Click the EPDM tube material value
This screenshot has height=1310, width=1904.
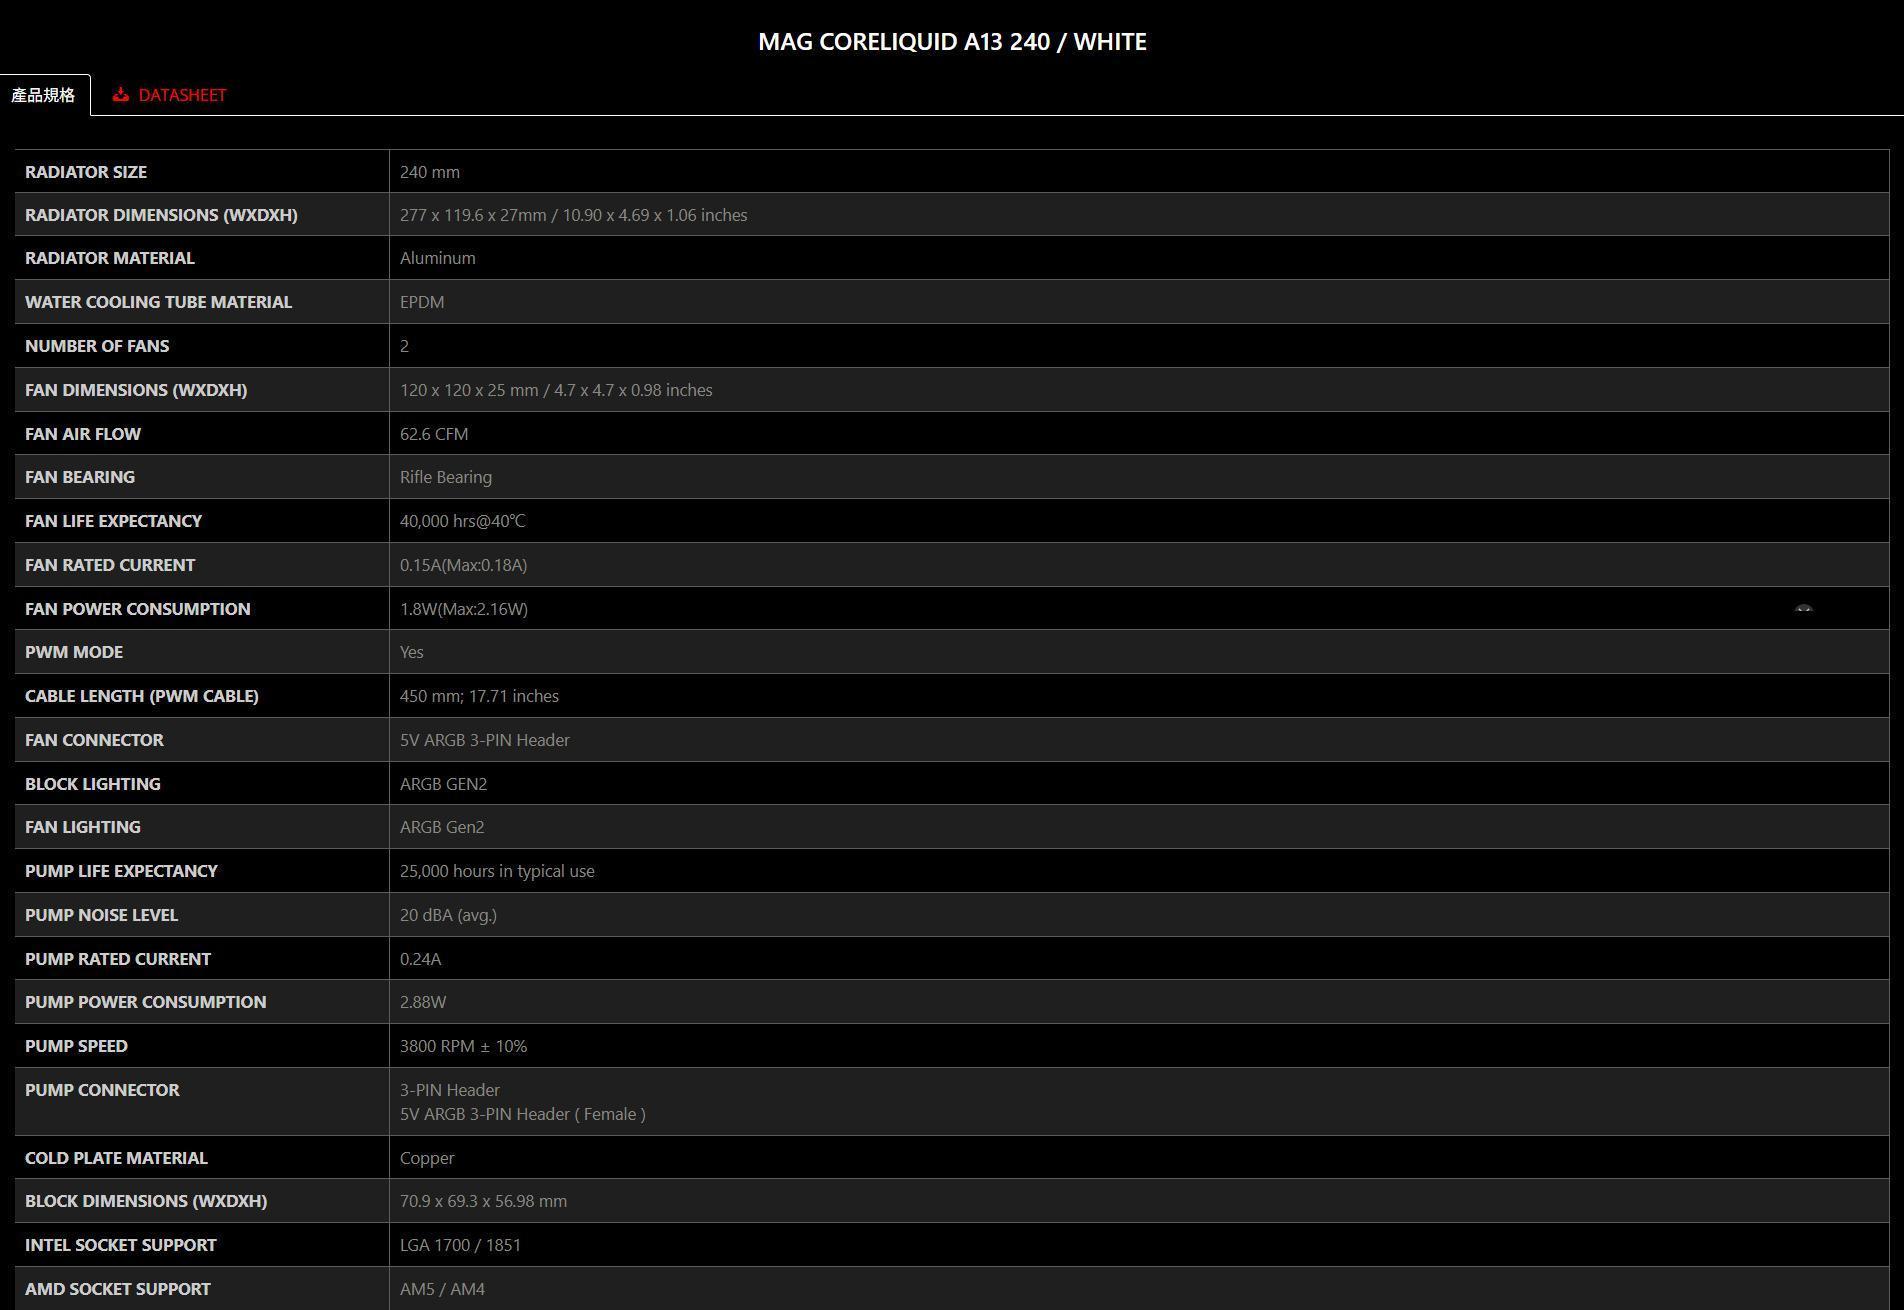422,302
